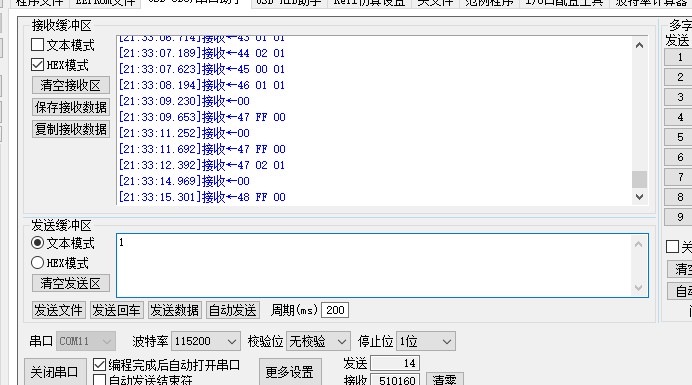Open the parity dropdown showing 无校验
Image resolution: width=692 pixels, height=385 pixels.
point(318,341)
